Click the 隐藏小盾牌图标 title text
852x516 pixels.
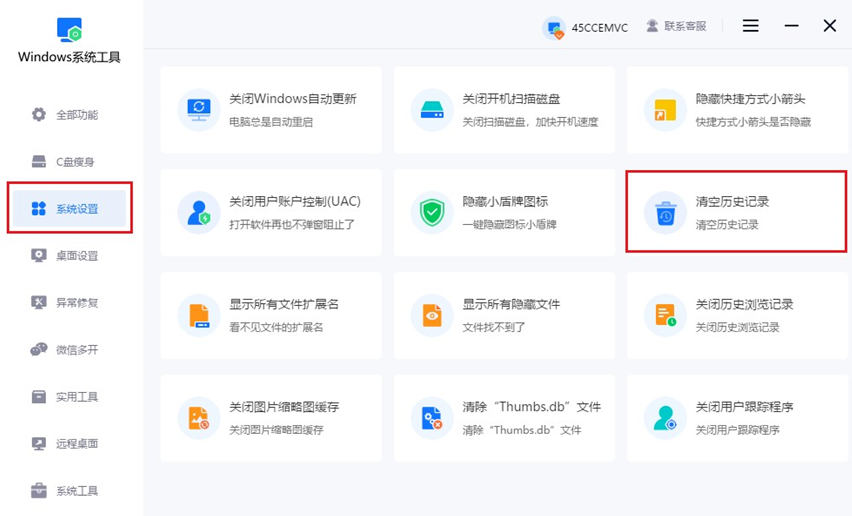pos(505,202)
